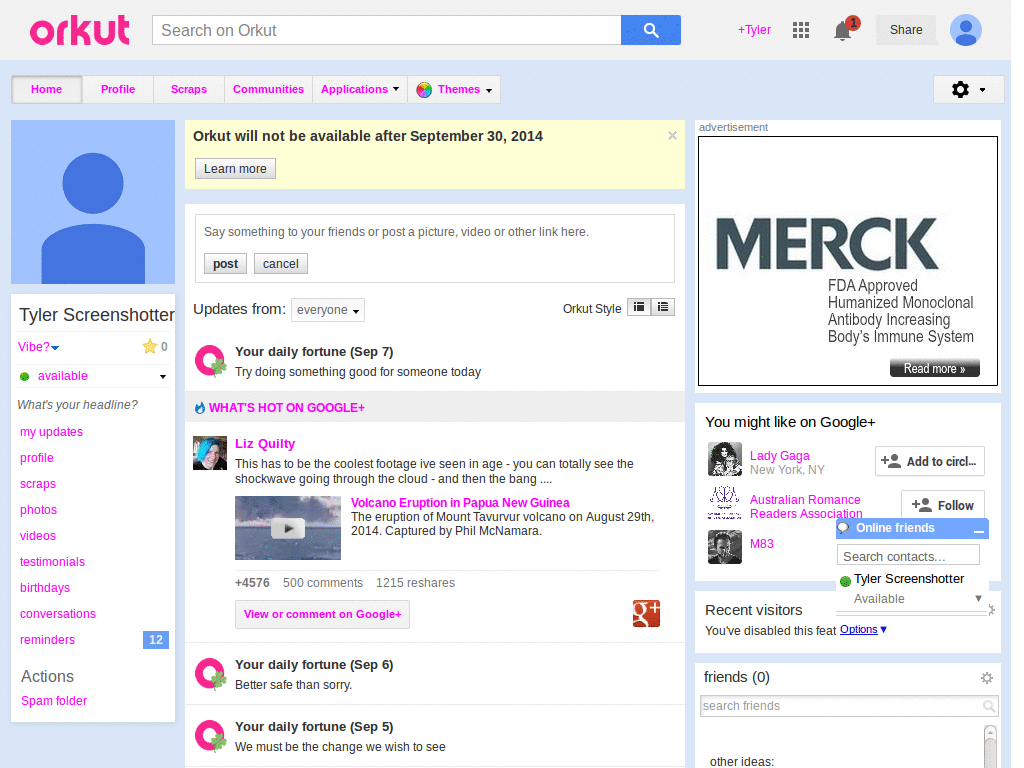1024x768 pixels.
Task: Open the Communities tab
Action: pos(268,89)
